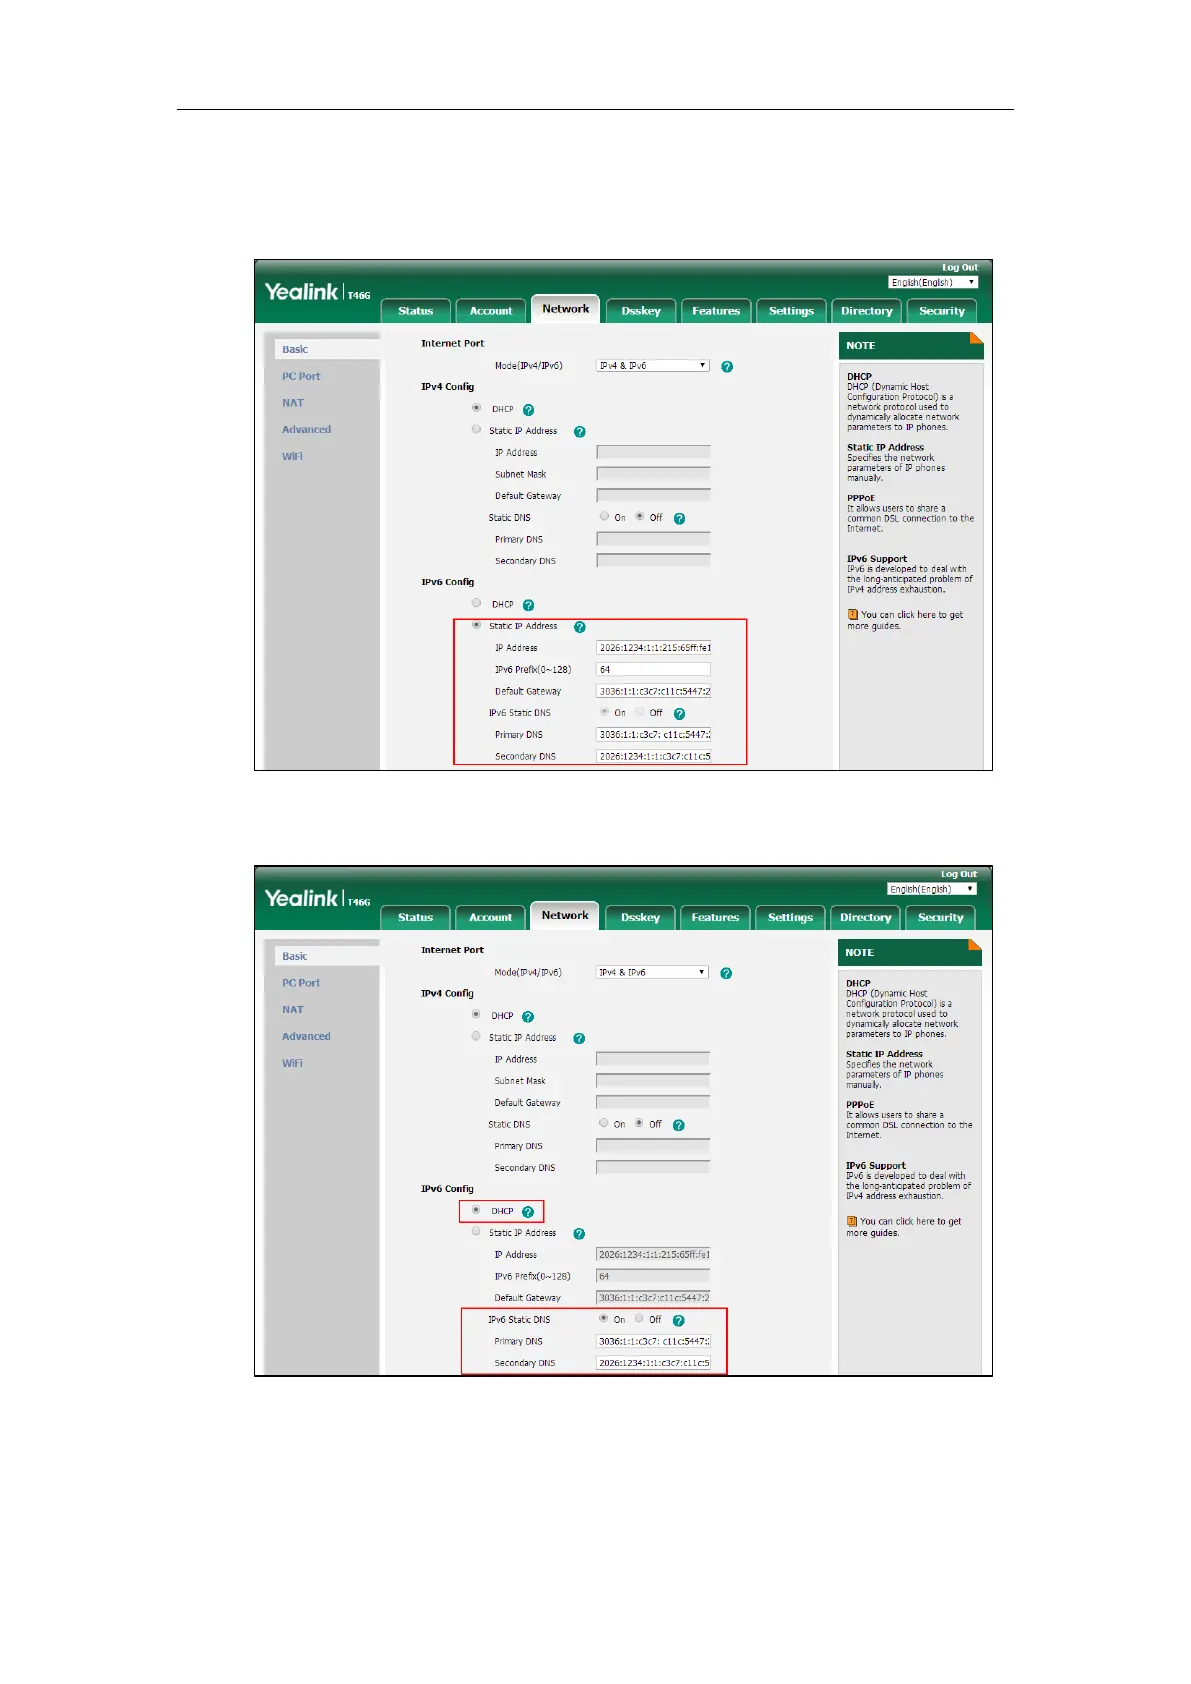
Task: Open the Dsskey tab in upper screenshot
Action: [x=641, y=311]
